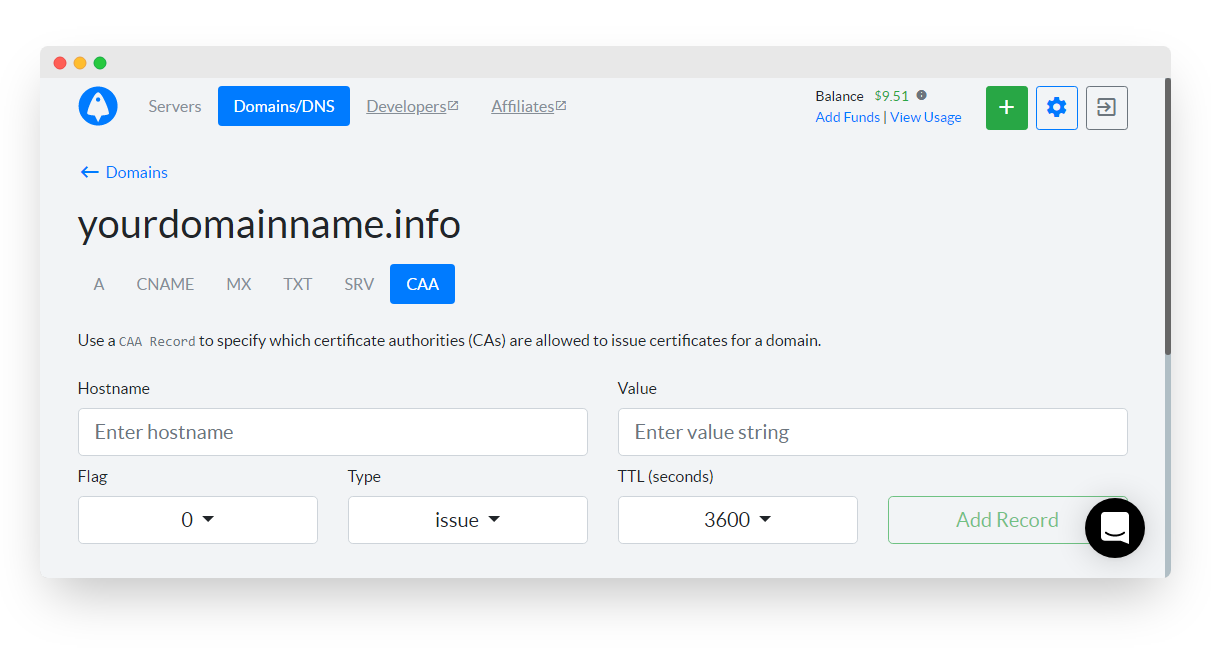Click the Add Record button

(1007, 520)
